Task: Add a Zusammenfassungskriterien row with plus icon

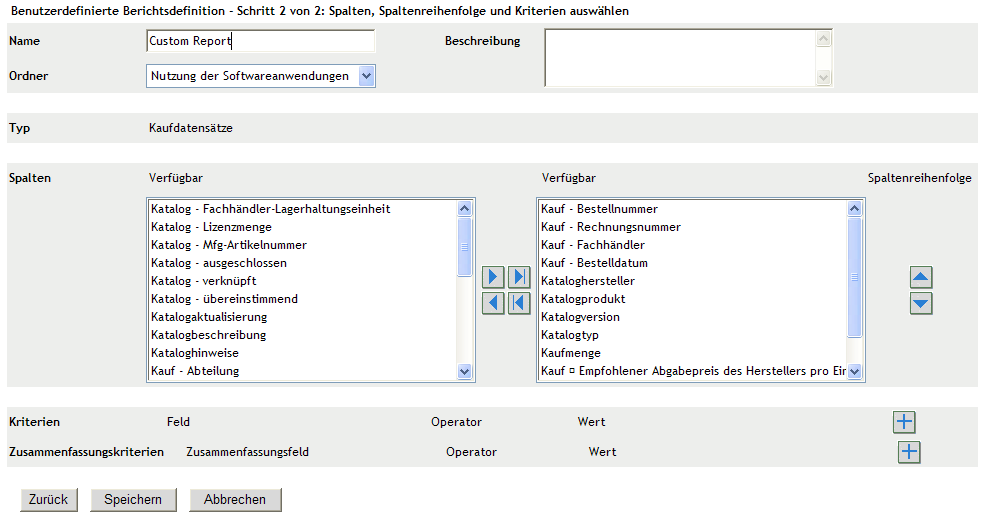Action: [x=909, y=452]
